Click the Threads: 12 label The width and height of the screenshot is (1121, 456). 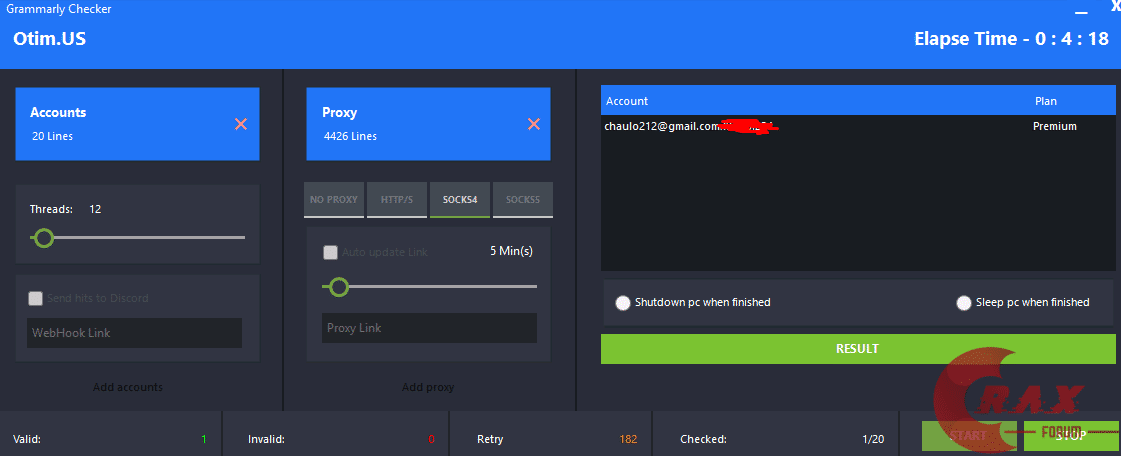65,209
